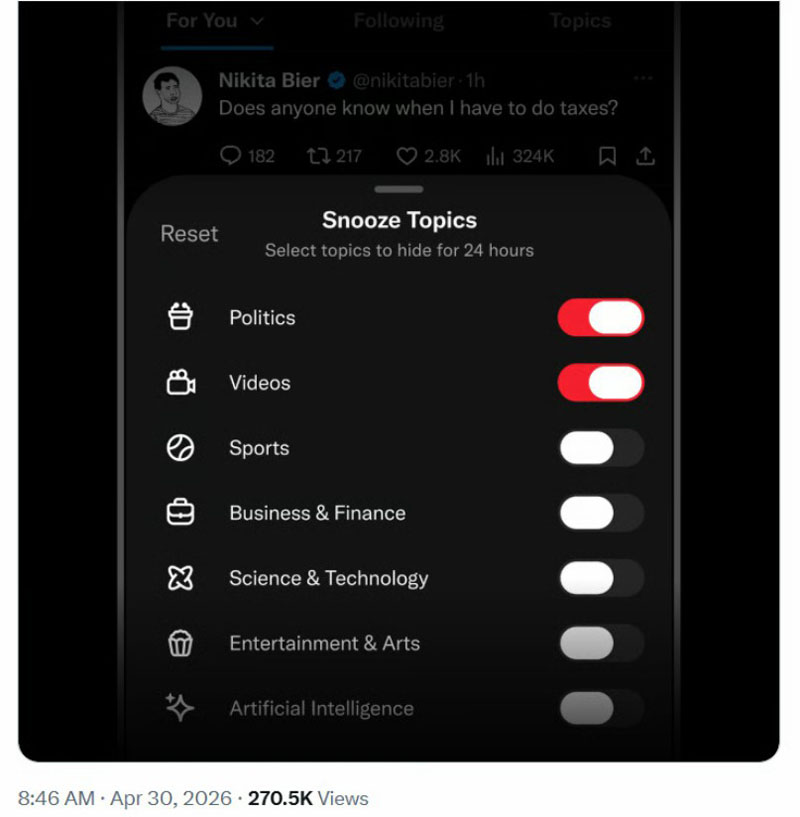Image resolution: width=800 pixels, height=817 pixels.
Task: Toggle Business & Finance snooze on
Action: (x=600, y=513)
